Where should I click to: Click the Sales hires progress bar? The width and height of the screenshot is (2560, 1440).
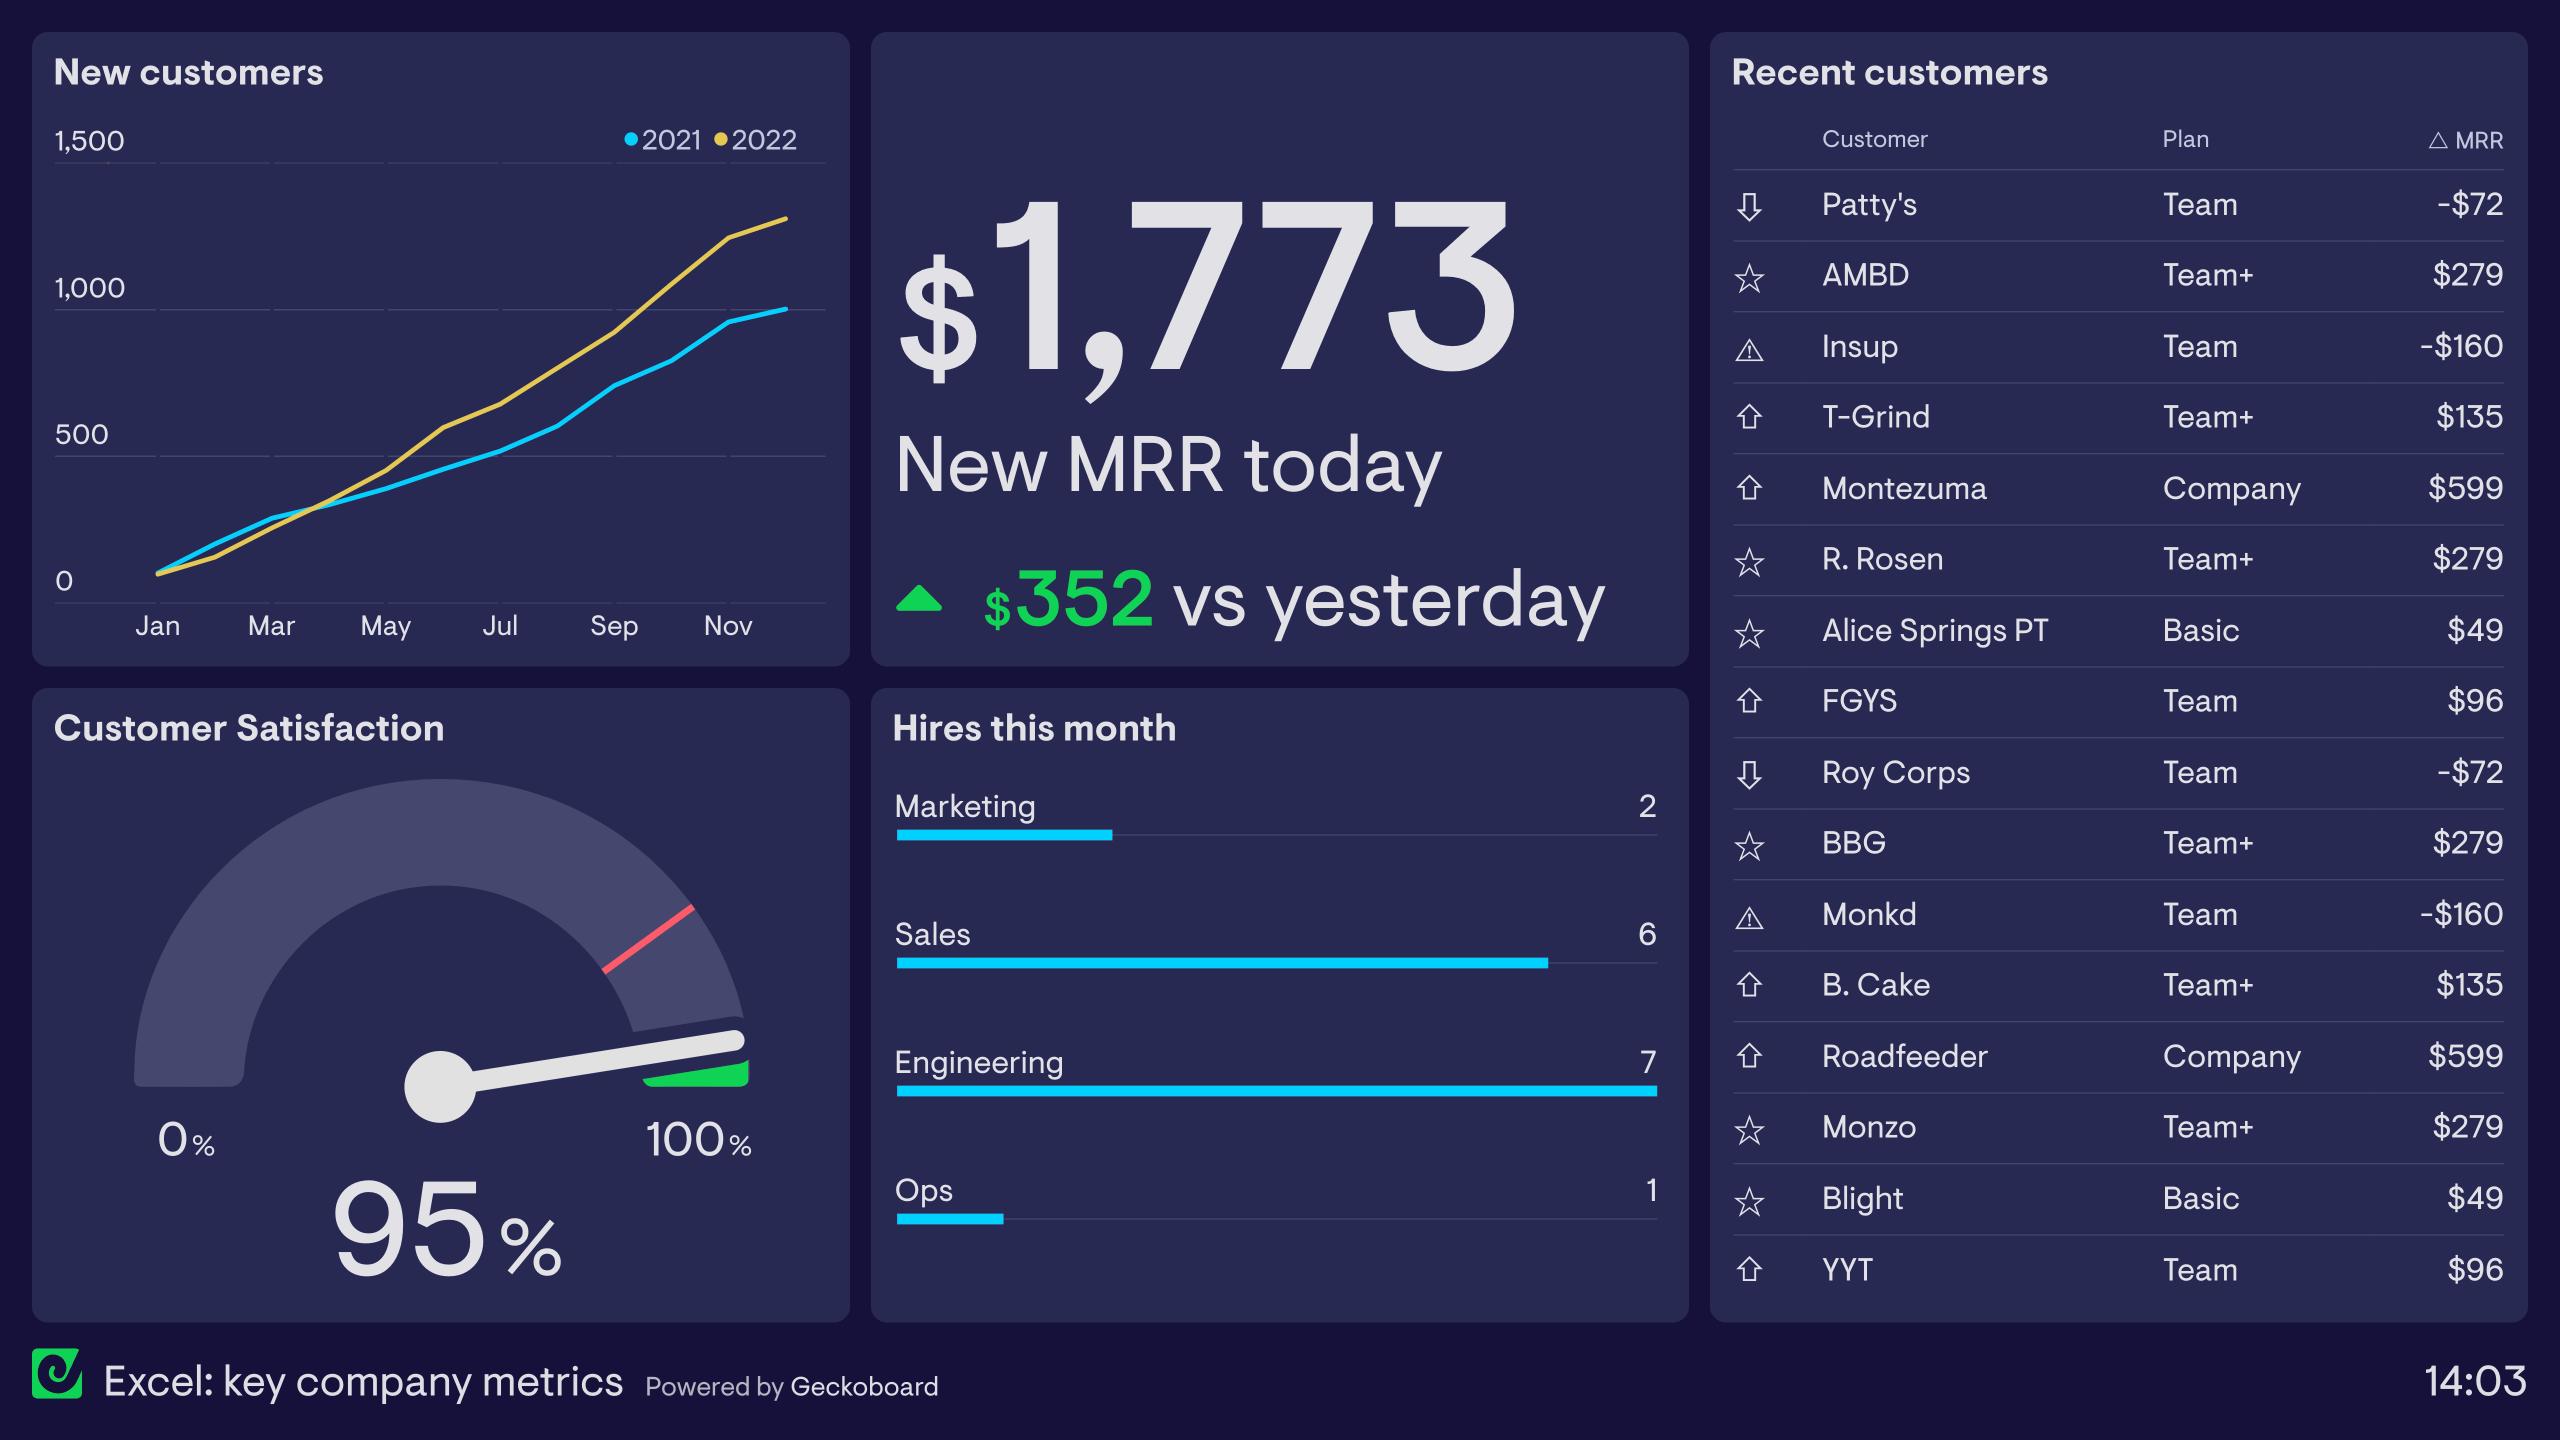click(1222, 963)
